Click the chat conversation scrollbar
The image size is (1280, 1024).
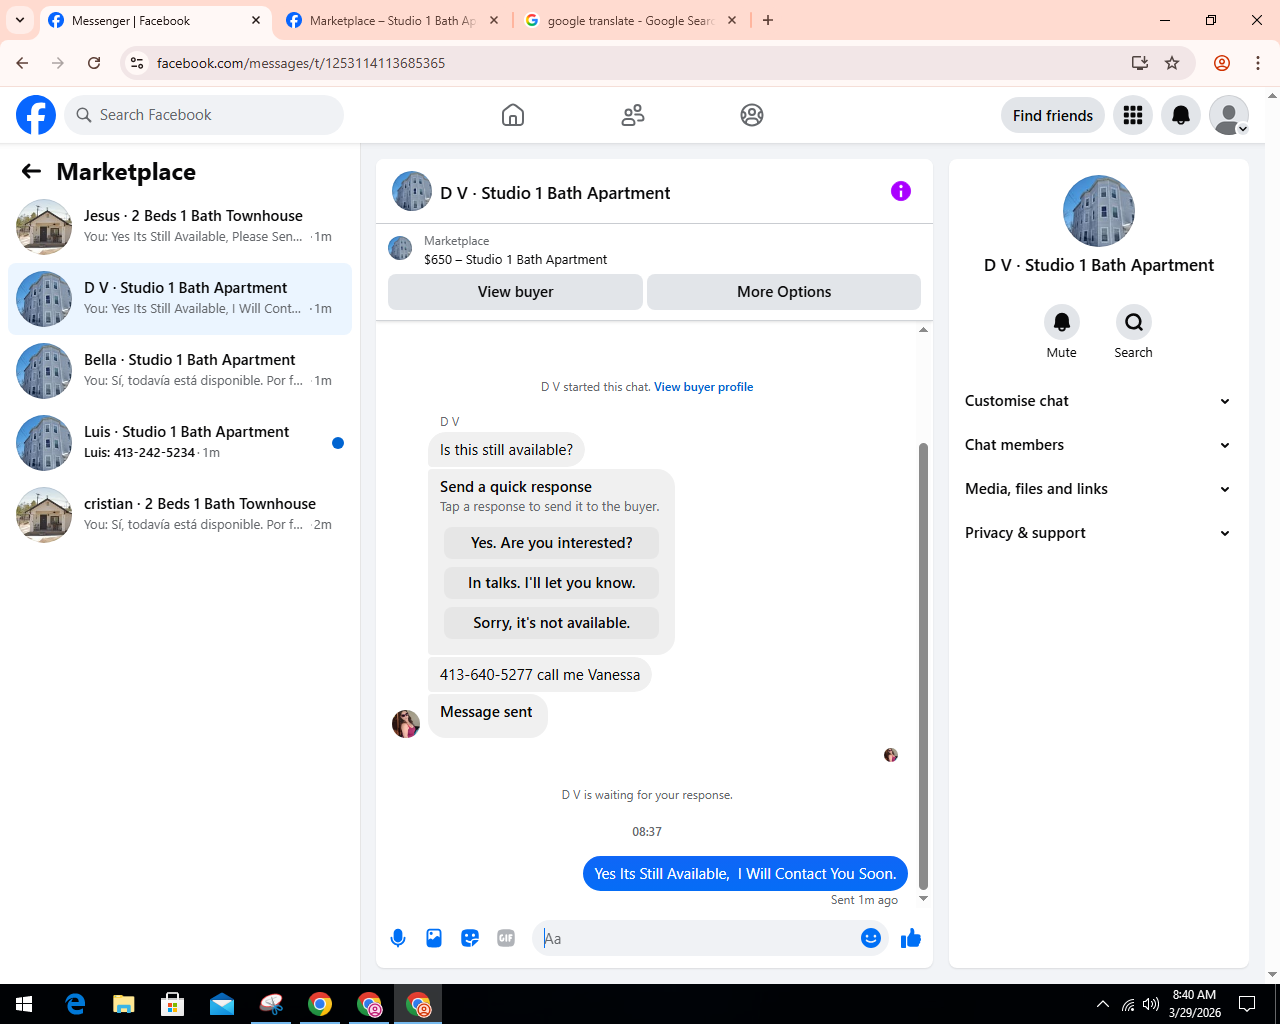923,665
